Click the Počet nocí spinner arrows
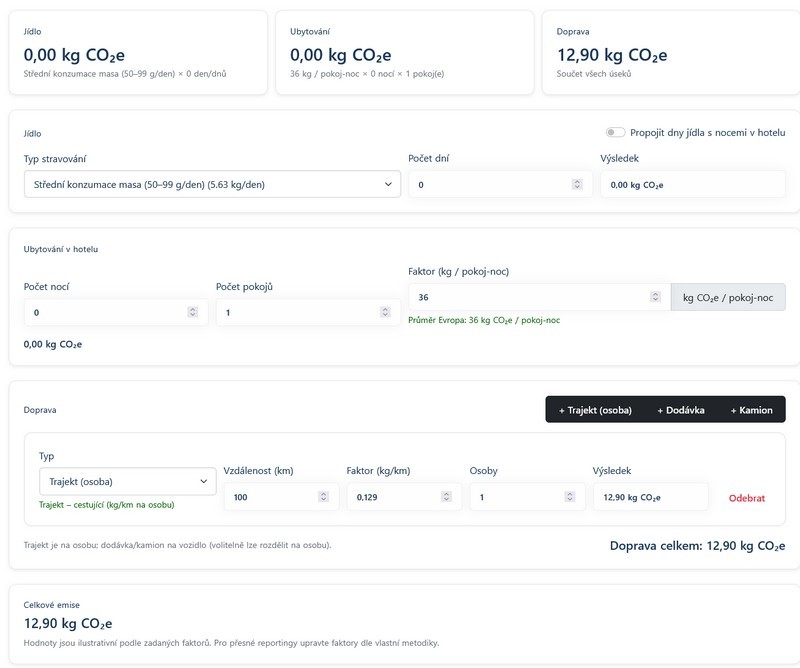Image resolution: width=800 pixels, height=668 pixels. tap(193, 312)
